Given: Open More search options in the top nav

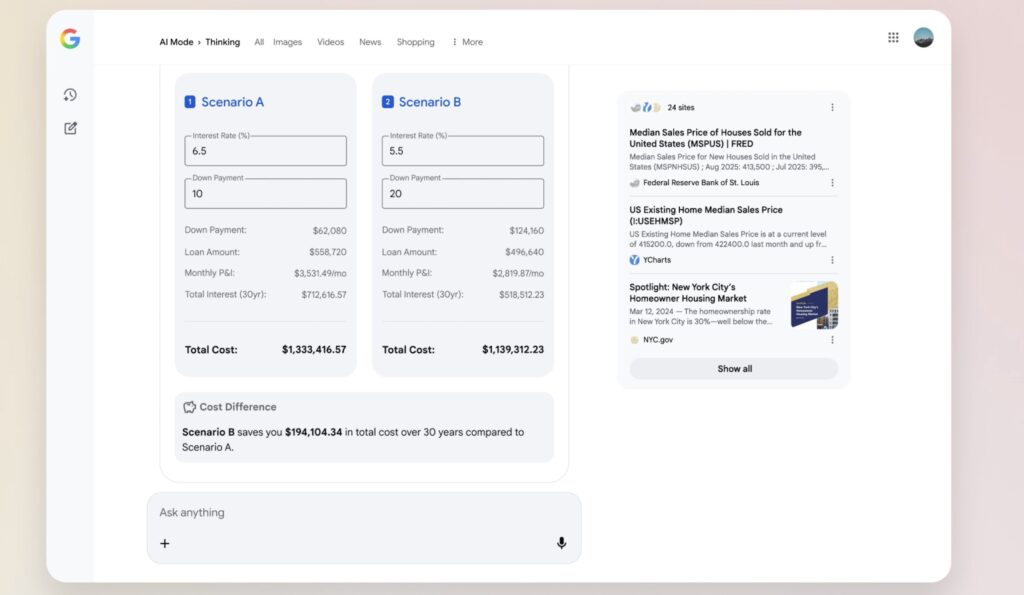Looking at the screenshot, I should (466, 42).
